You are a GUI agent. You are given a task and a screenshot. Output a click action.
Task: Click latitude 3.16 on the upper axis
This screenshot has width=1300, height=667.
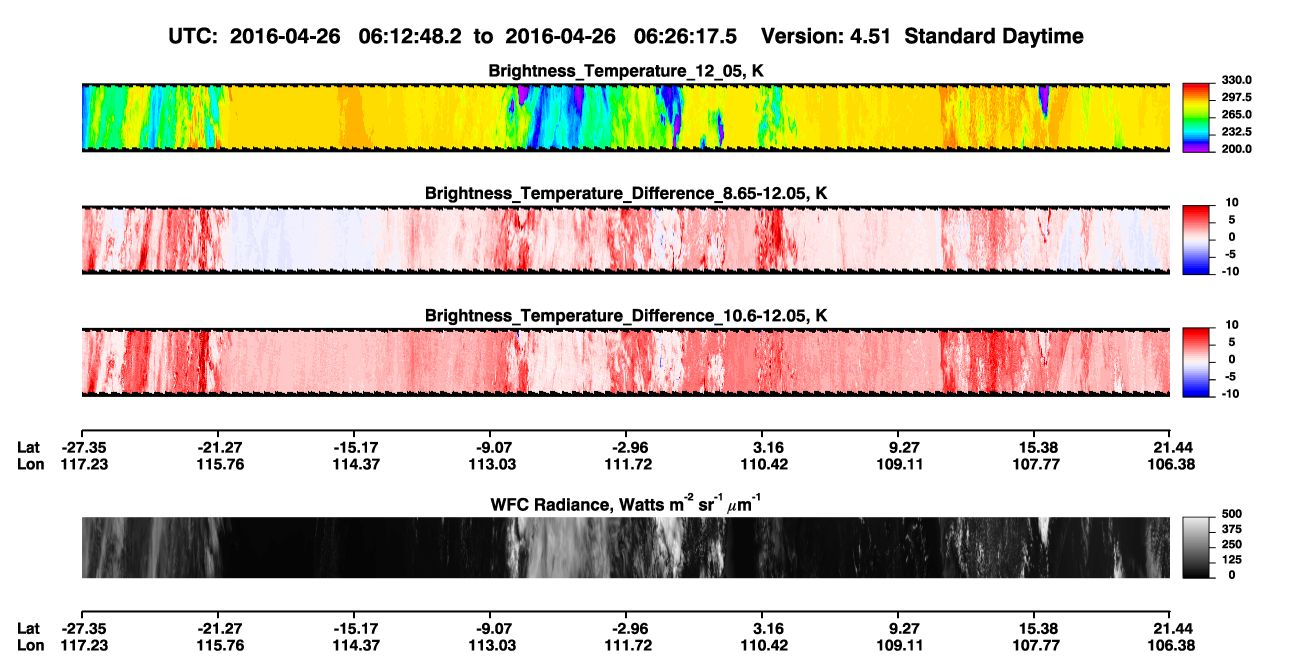click(x=762, y=448)
